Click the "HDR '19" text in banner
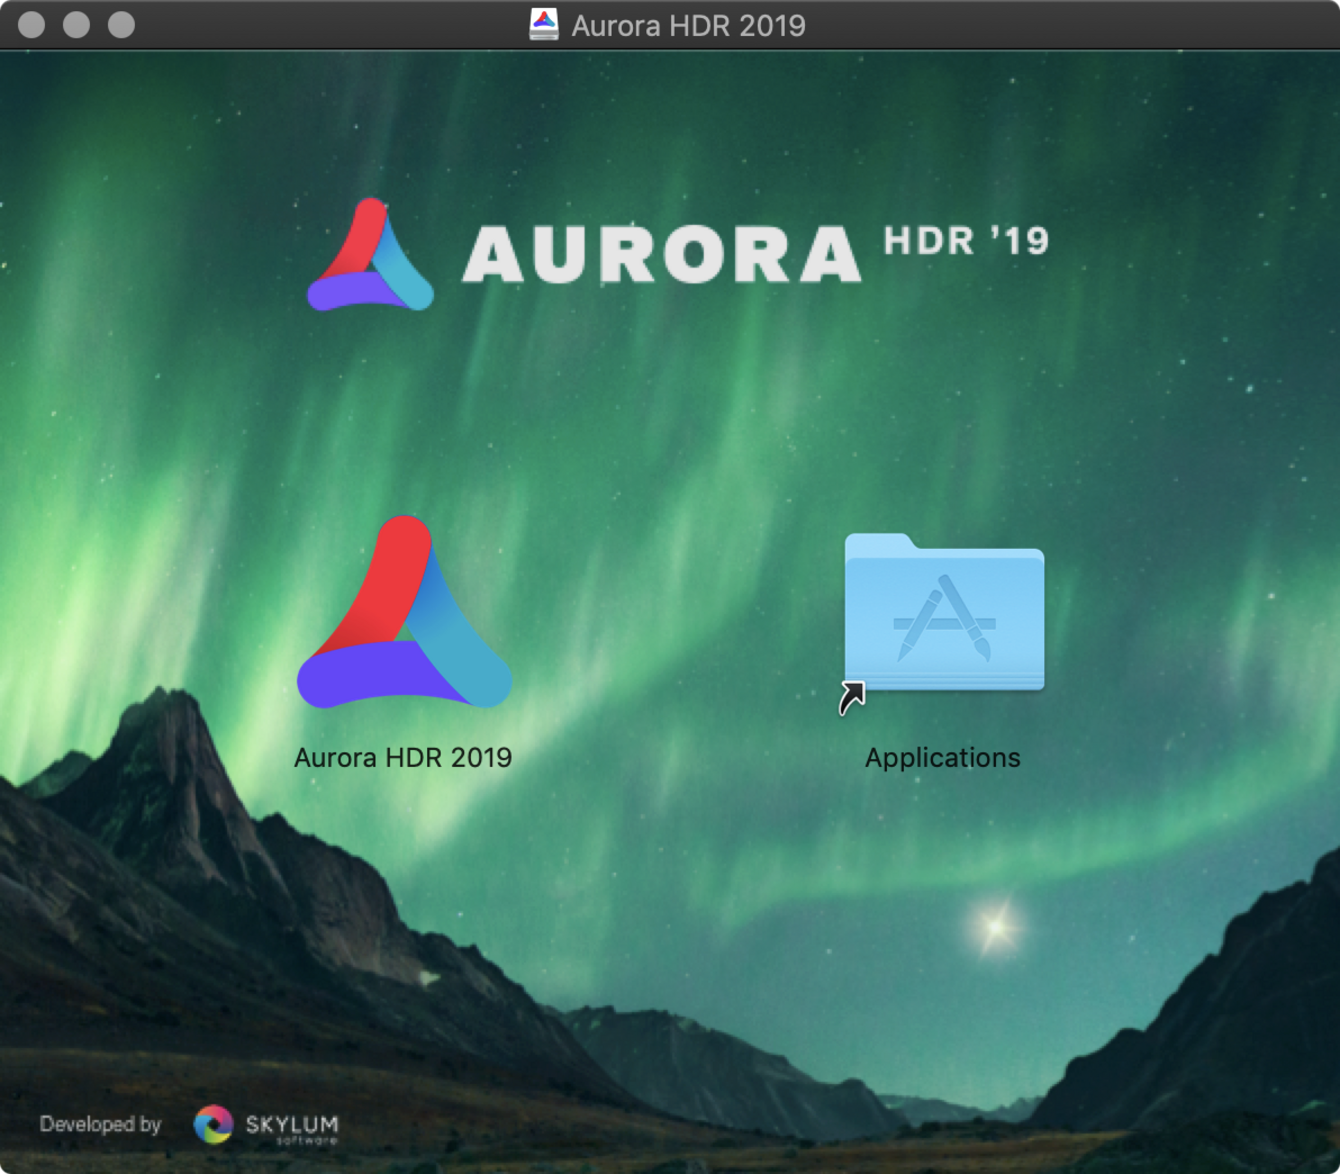1340x1174 pixels. tap(966, 241)
